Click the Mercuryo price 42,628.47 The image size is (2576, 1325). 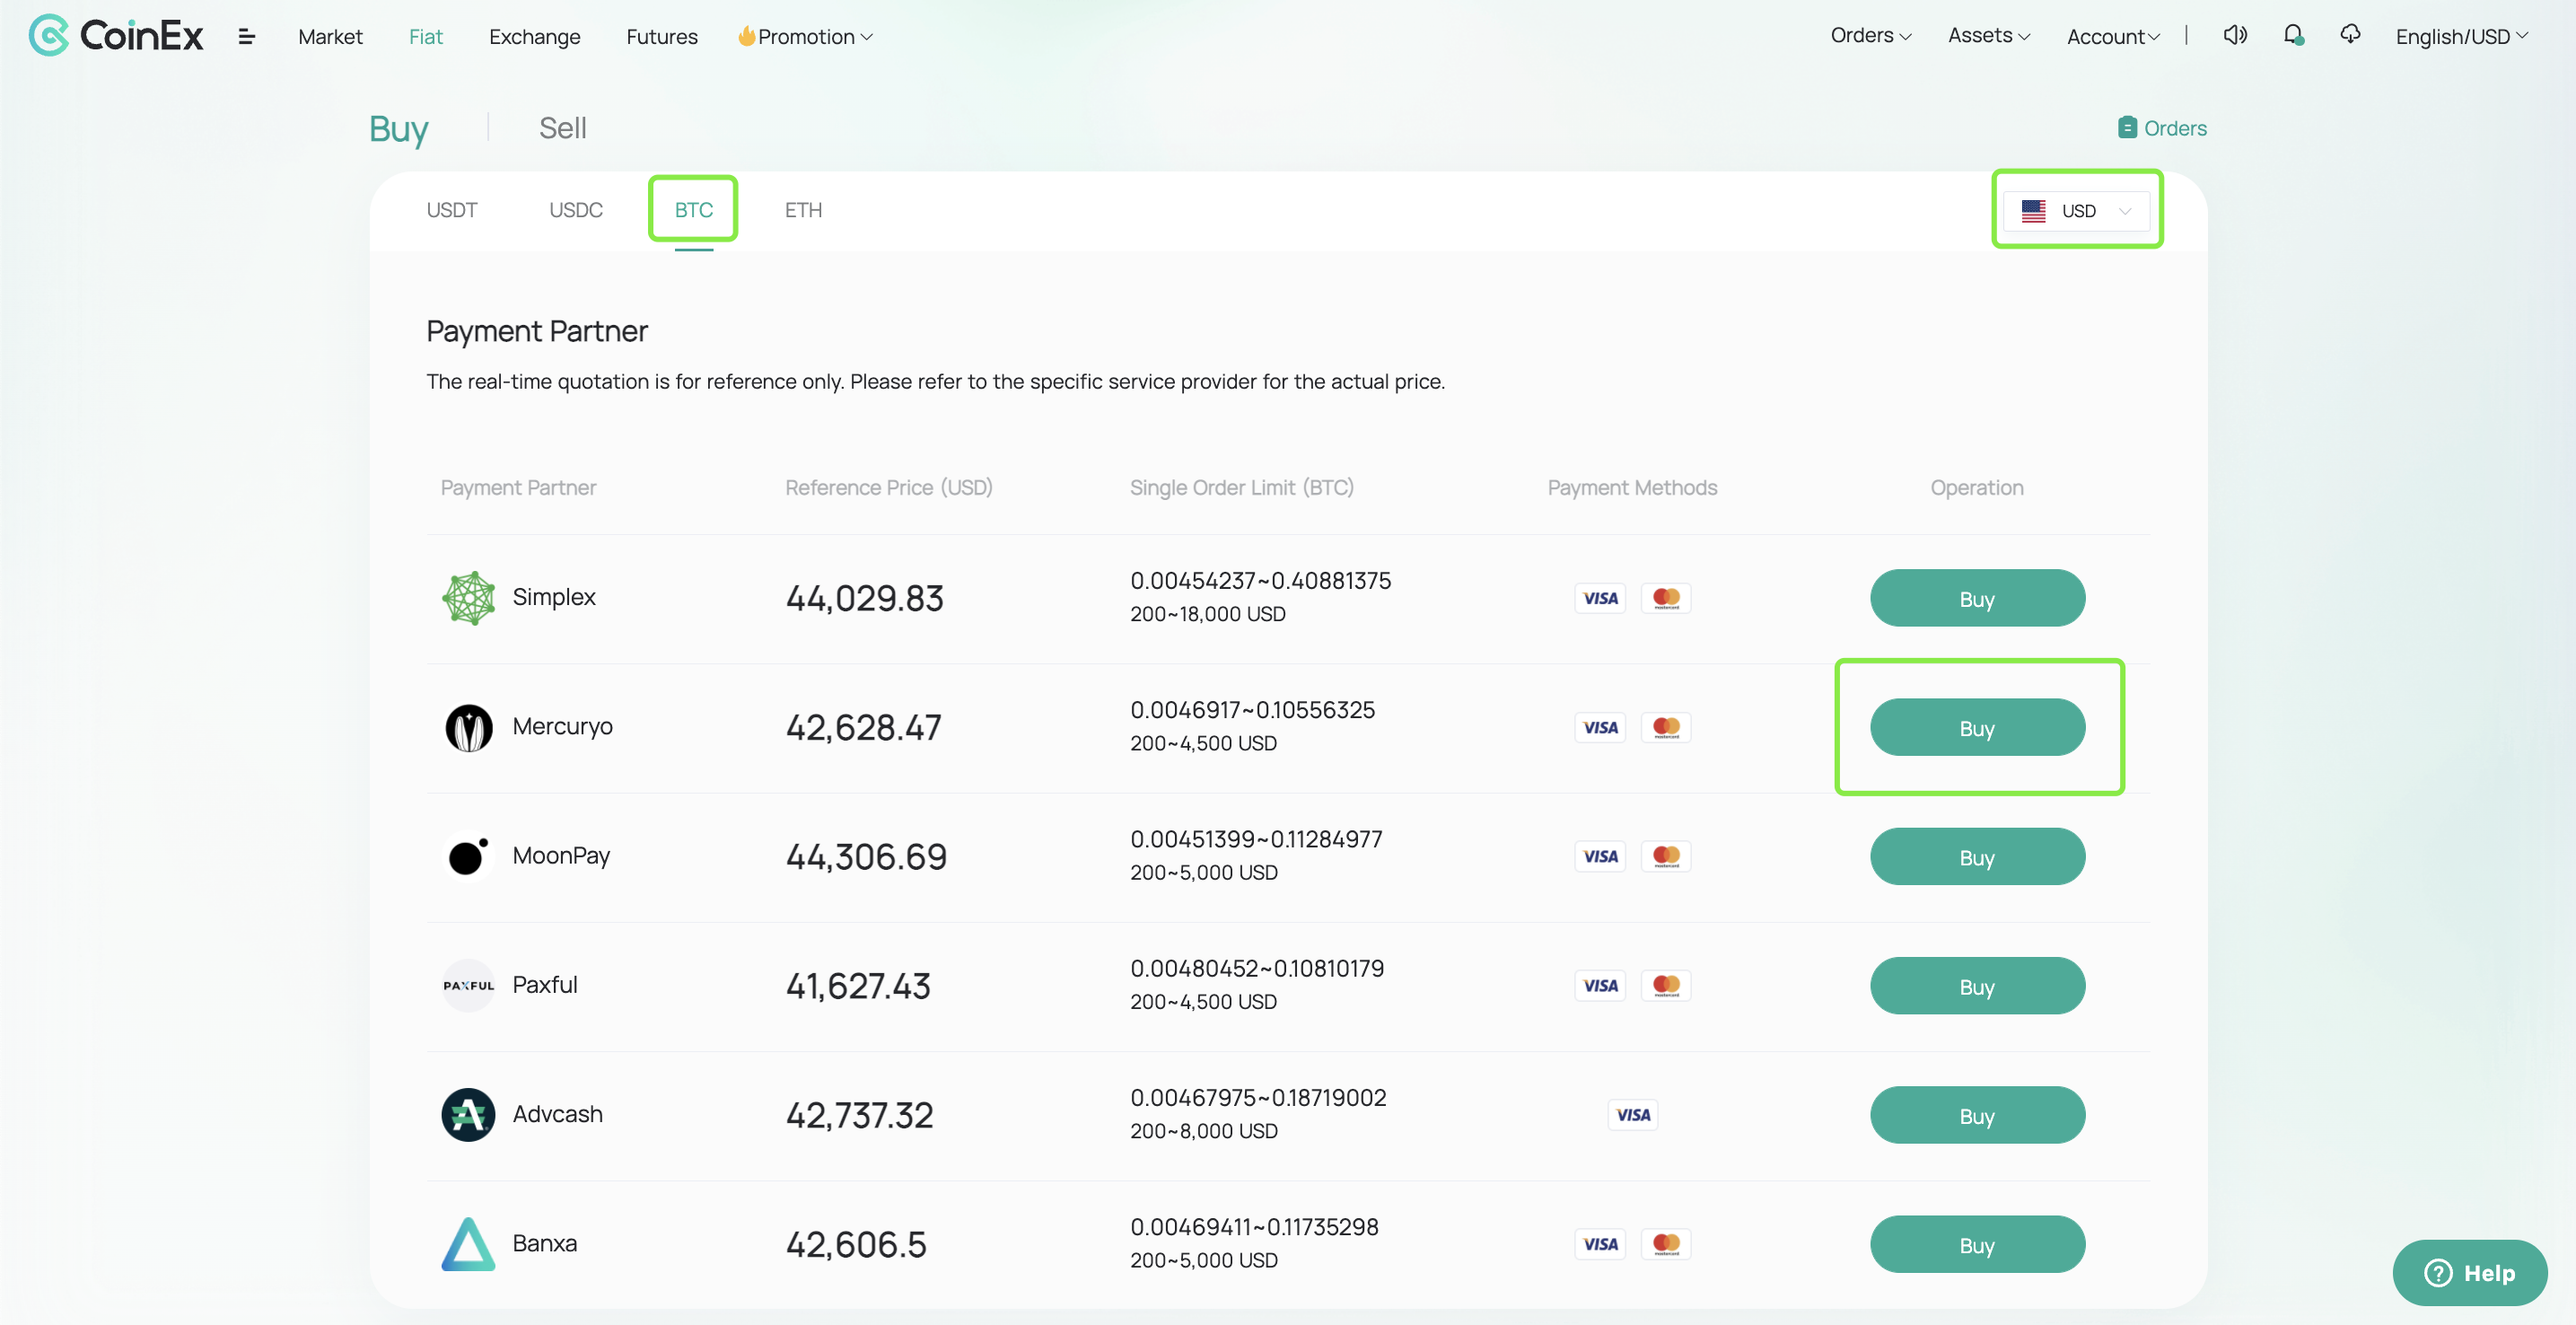tap(863, 727)
